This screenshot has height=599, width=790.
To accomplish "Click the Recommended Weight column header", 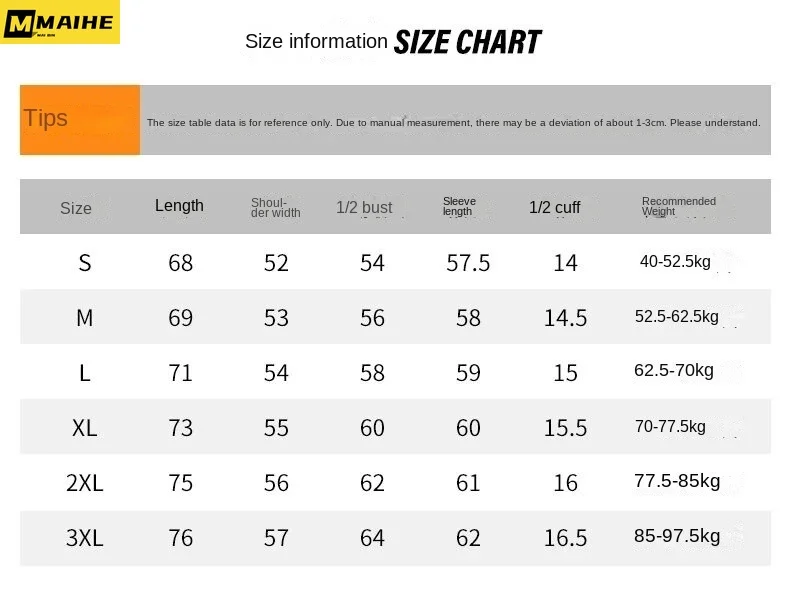I will click(x=679, y=206).
